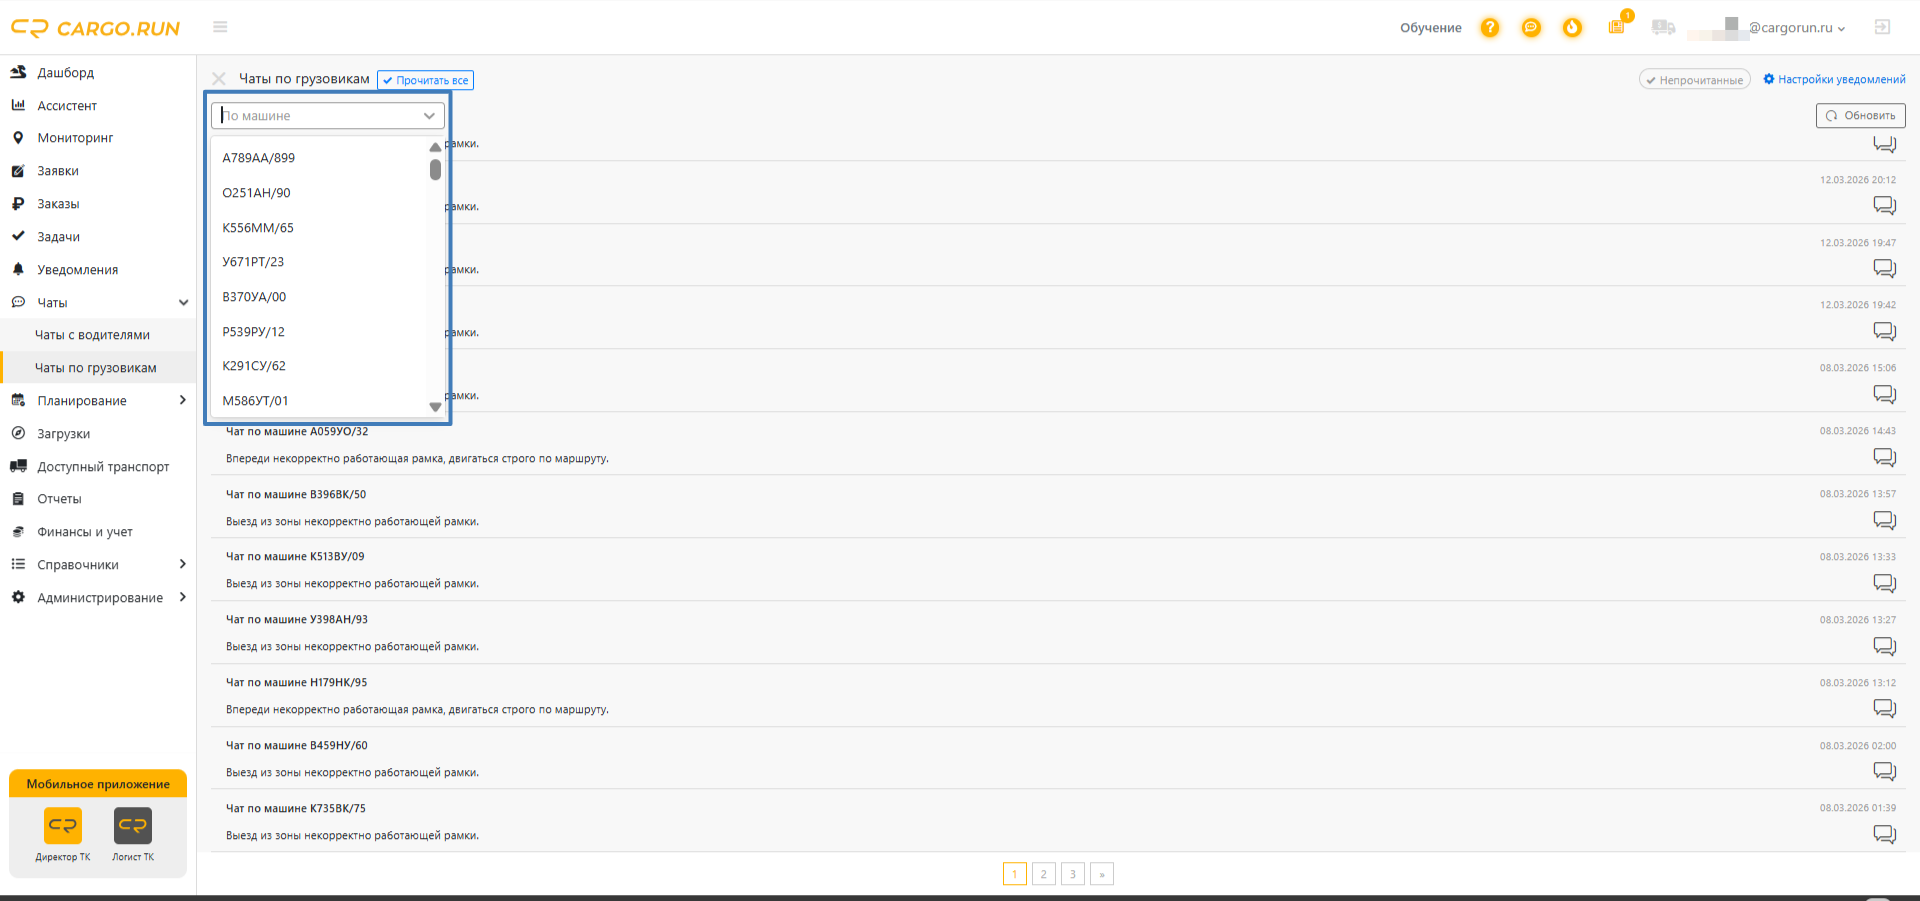1920x901 pixels.
Task: Open chat icon for 12.03.2026 19:42 row
Action: (x=1884, y=331)
